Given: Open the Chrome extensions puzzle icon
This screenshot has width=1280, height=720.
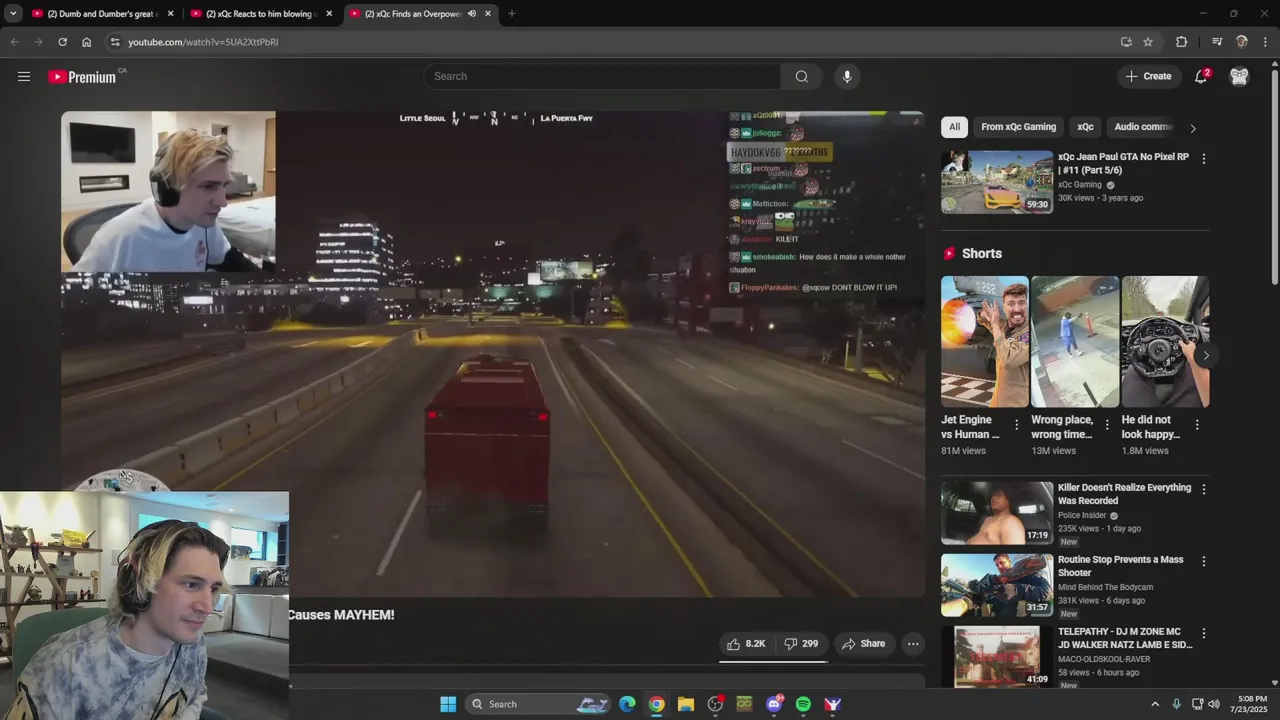Looking at the screenshot, I should point(1181,42).
